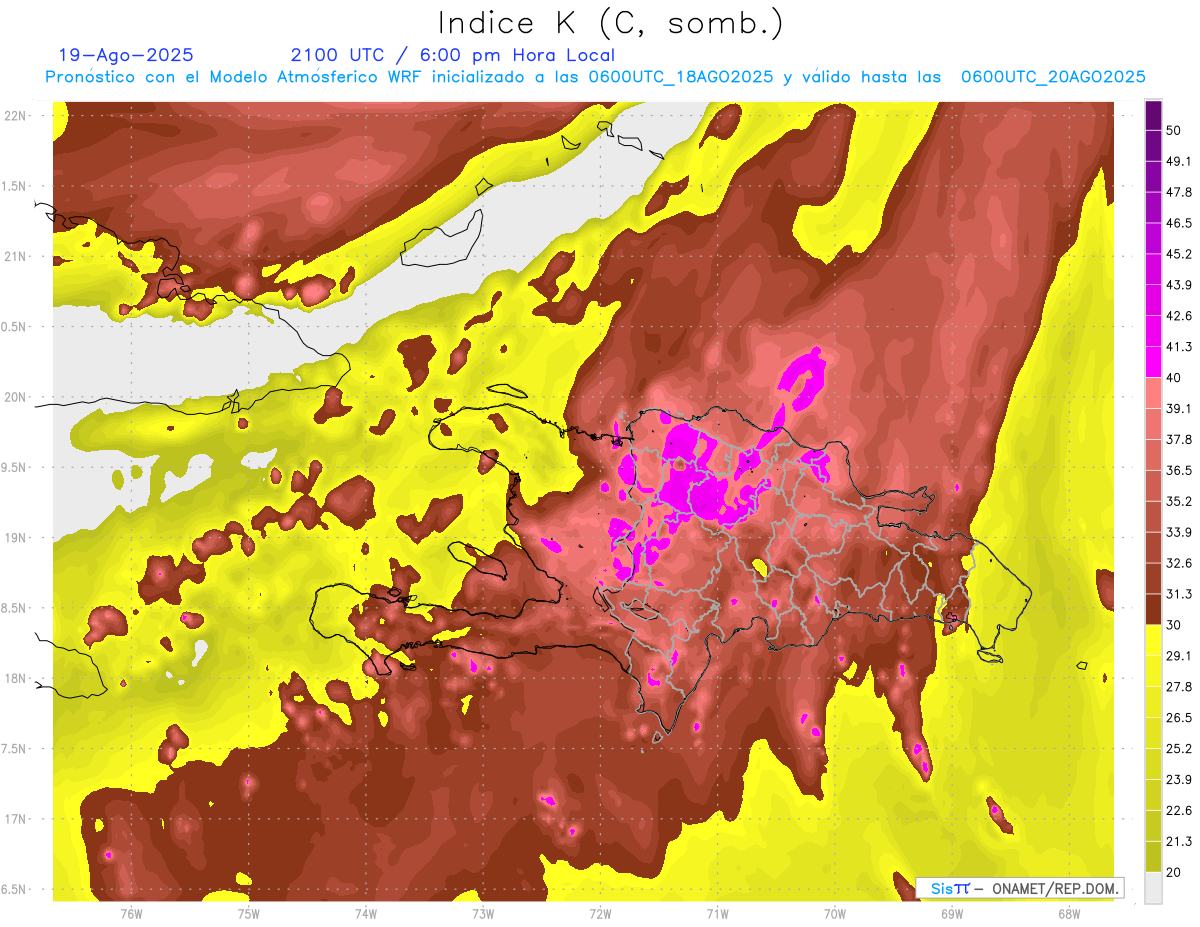Click the '46.5' colorbar label
The width and height of the screenshot is (1200, 927).
[1178, 223]
